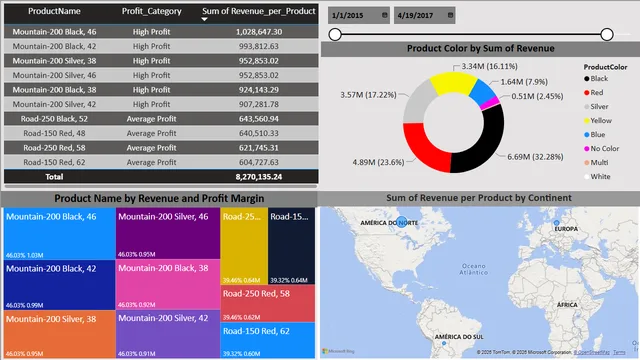The width and height of the screenshot is (640, 360).
Task: Open the end date calendar picker icon
Action: tap(450, 15)
